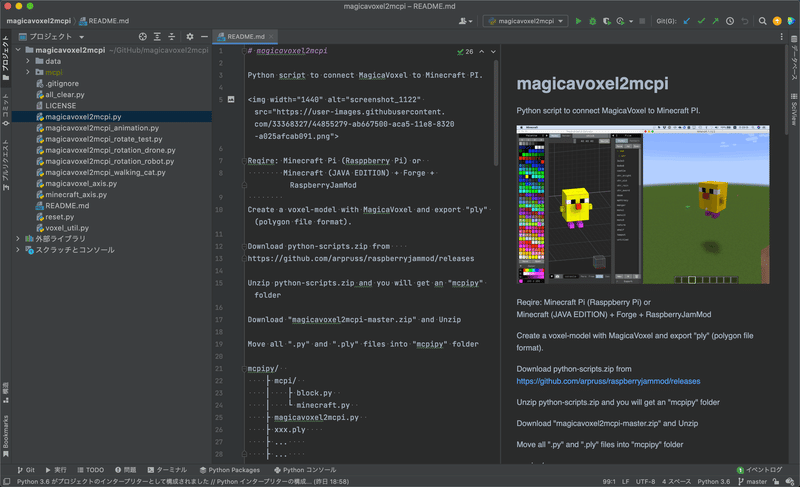Expand 外部ライブラリ node
This screenshot has width=800, height=487.
[x=18, y=239]
